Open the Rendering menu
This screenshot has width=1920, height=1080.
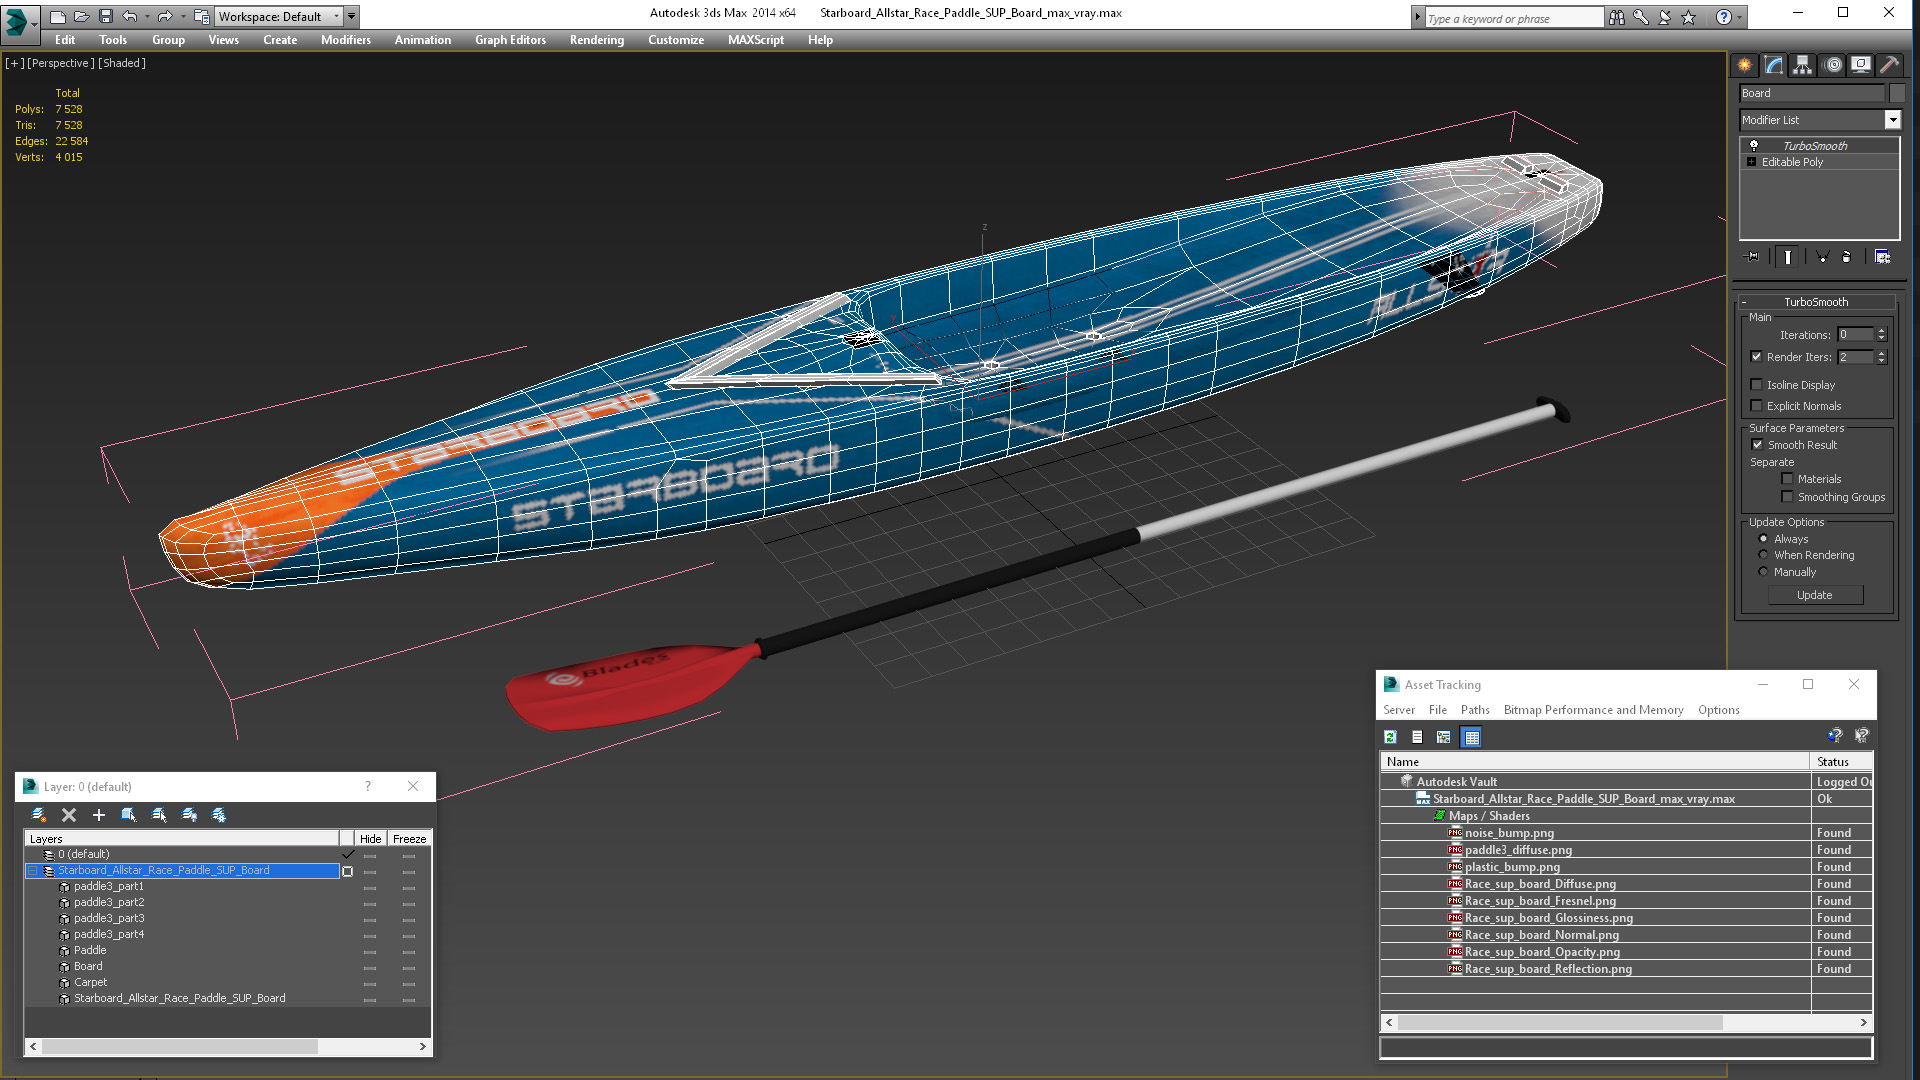point(597,40)
